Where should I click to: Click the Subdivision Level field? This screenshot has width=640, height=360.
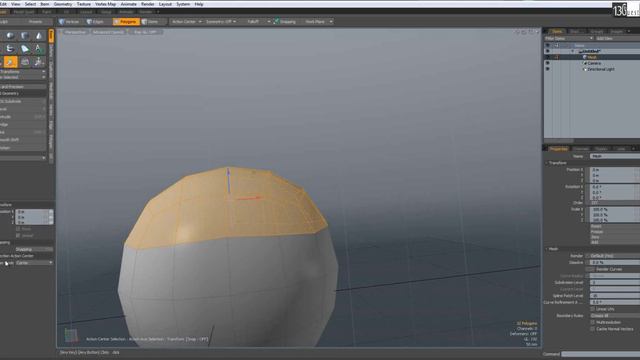[x=615, y=282]
